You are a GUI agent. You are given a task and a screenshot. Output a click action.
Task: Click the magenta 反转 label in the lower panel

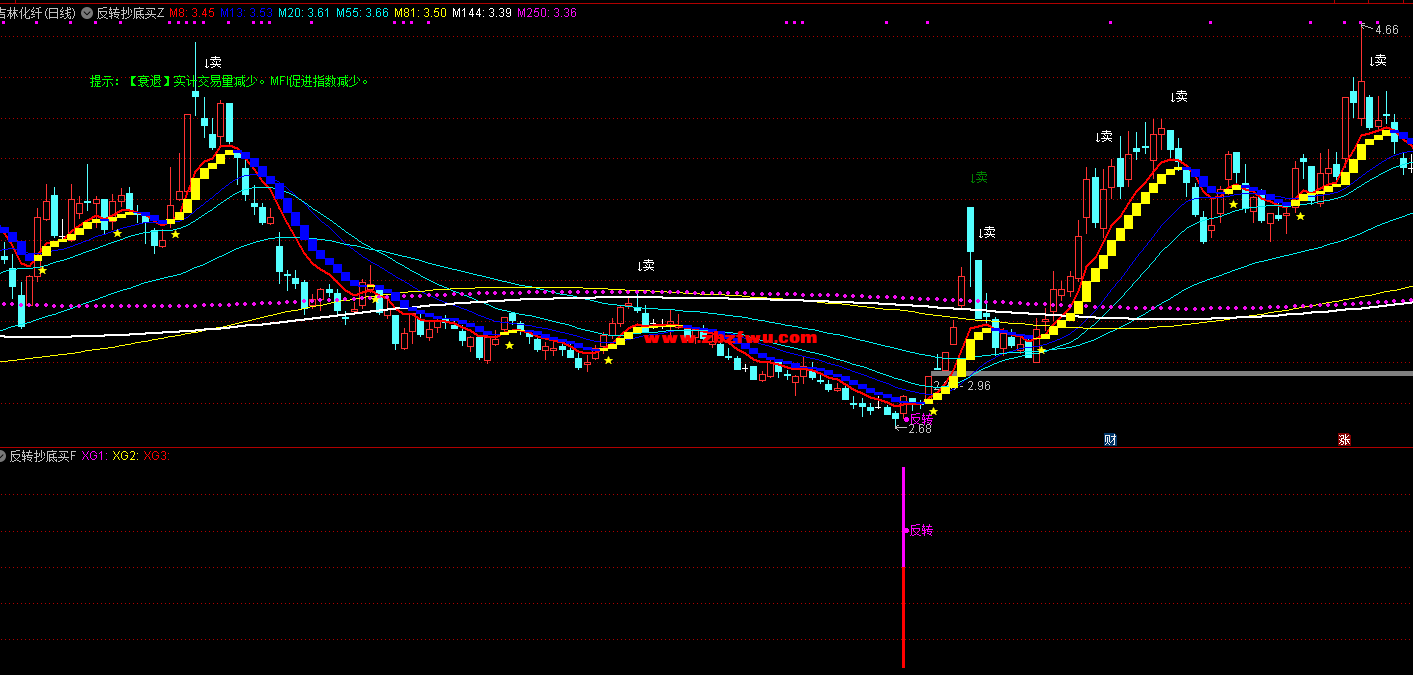click(920, 530)
